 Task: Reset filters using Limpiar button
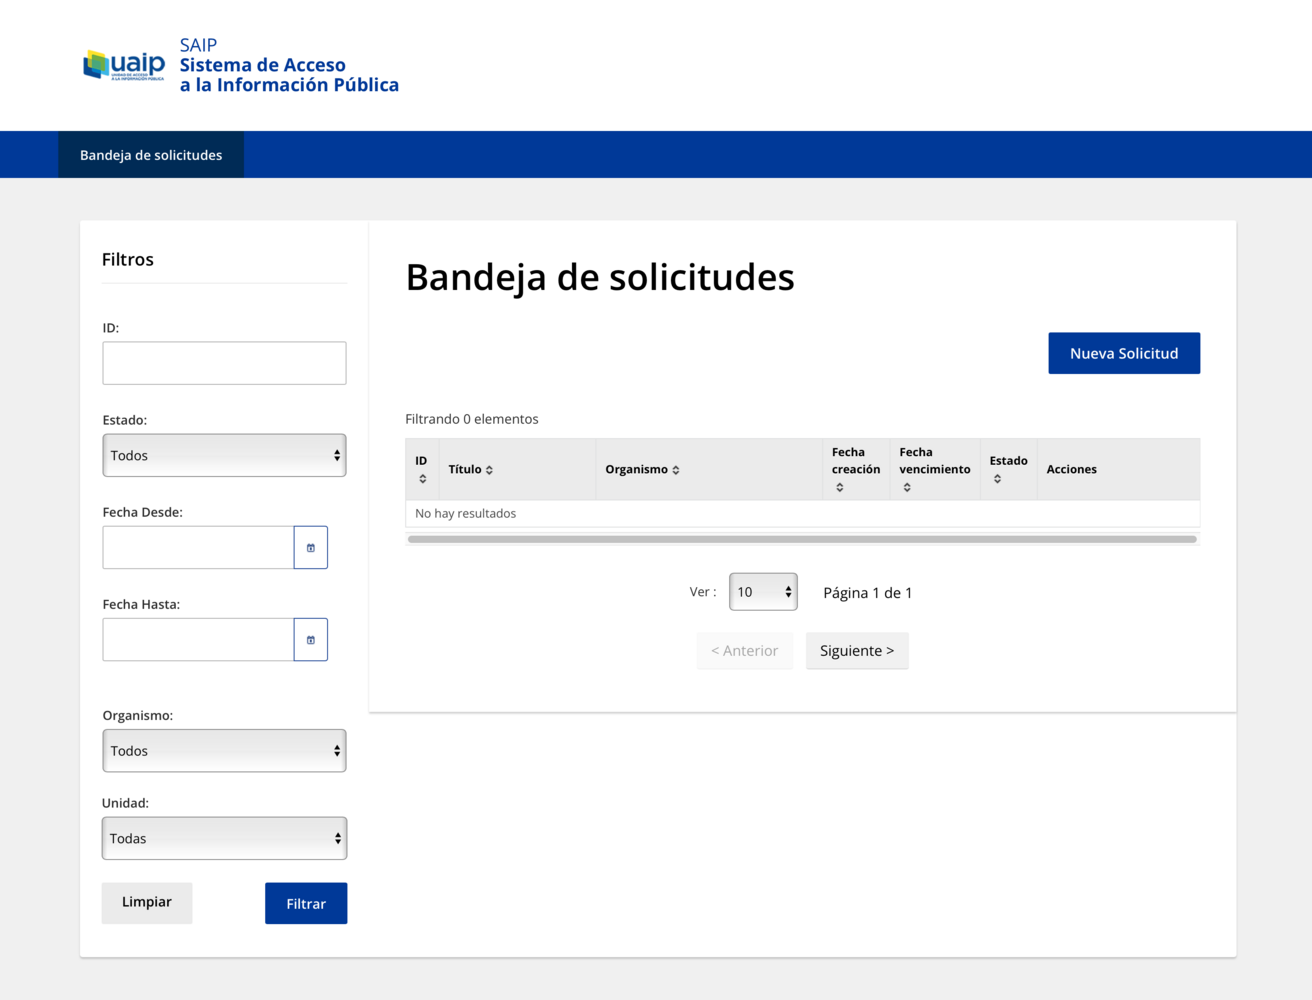coord(147,902)
